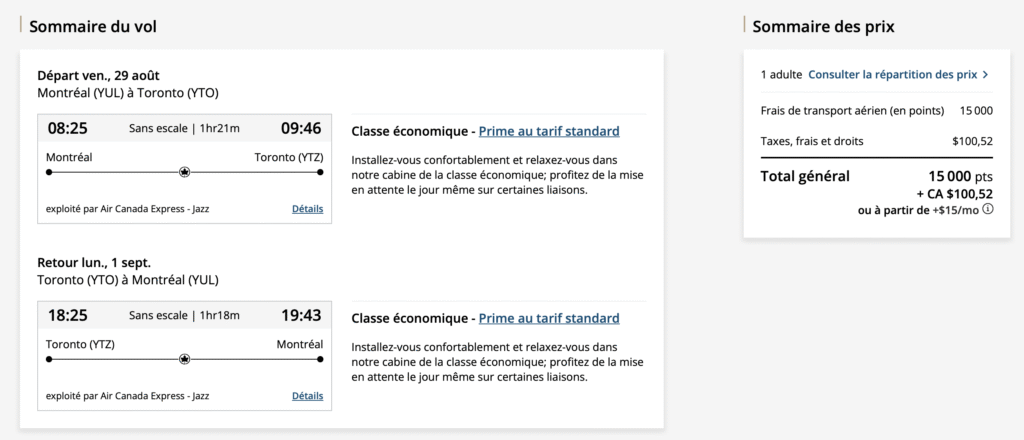Click the 08:25 departure time
The image size is (1024, 440).
(68, 128)
